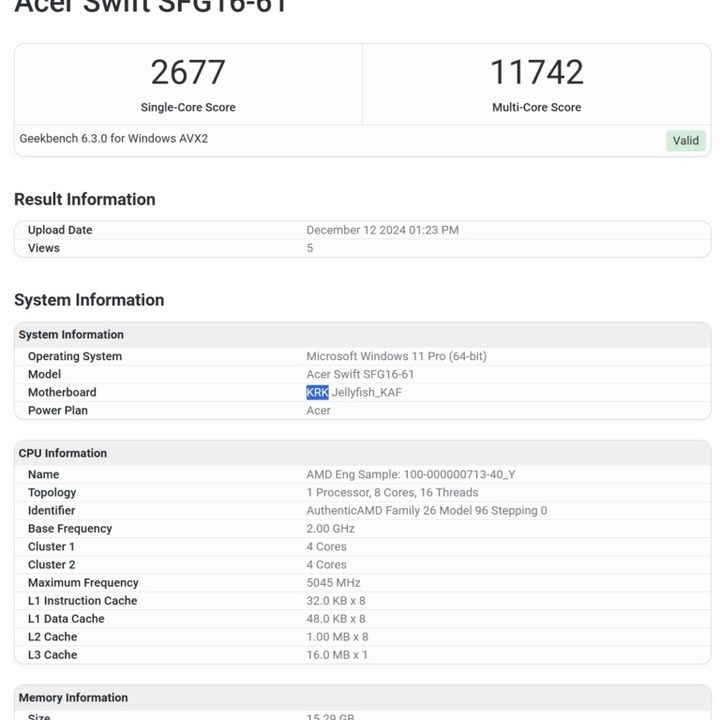The image size is (720, 720).
Task: Click the Power Plan label
Action: 57,410
